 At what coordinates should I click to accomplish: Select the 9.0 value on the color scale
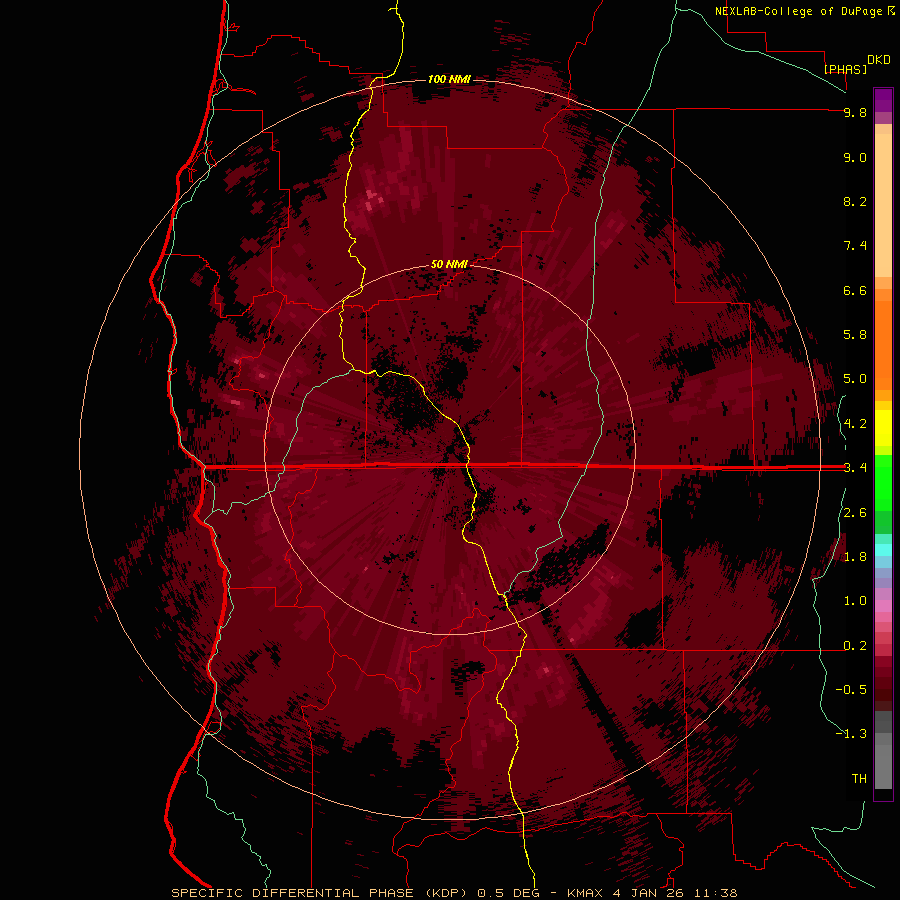(x=855, y=157)
